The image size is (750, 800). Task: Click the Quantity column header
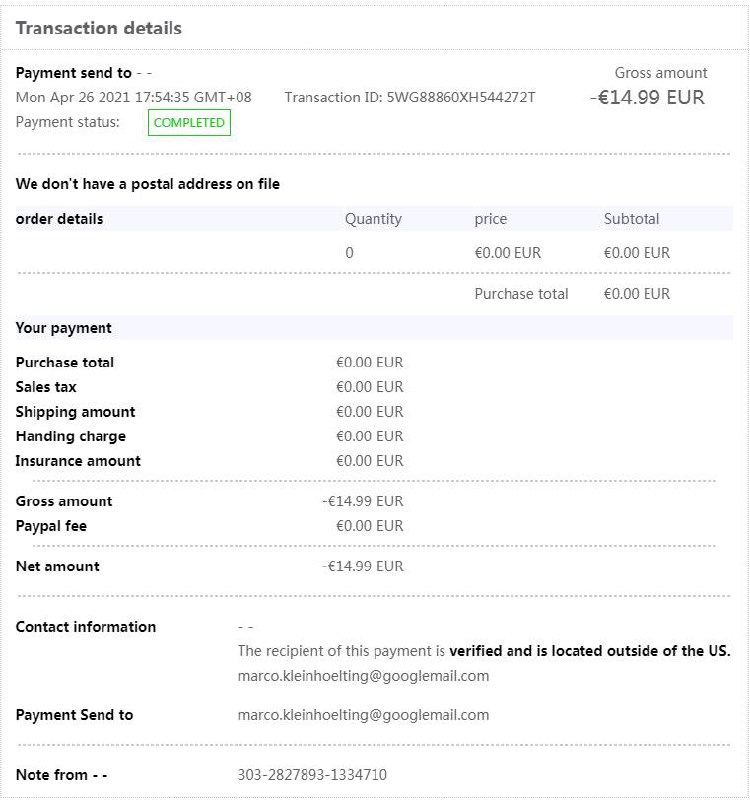[373, 219]
